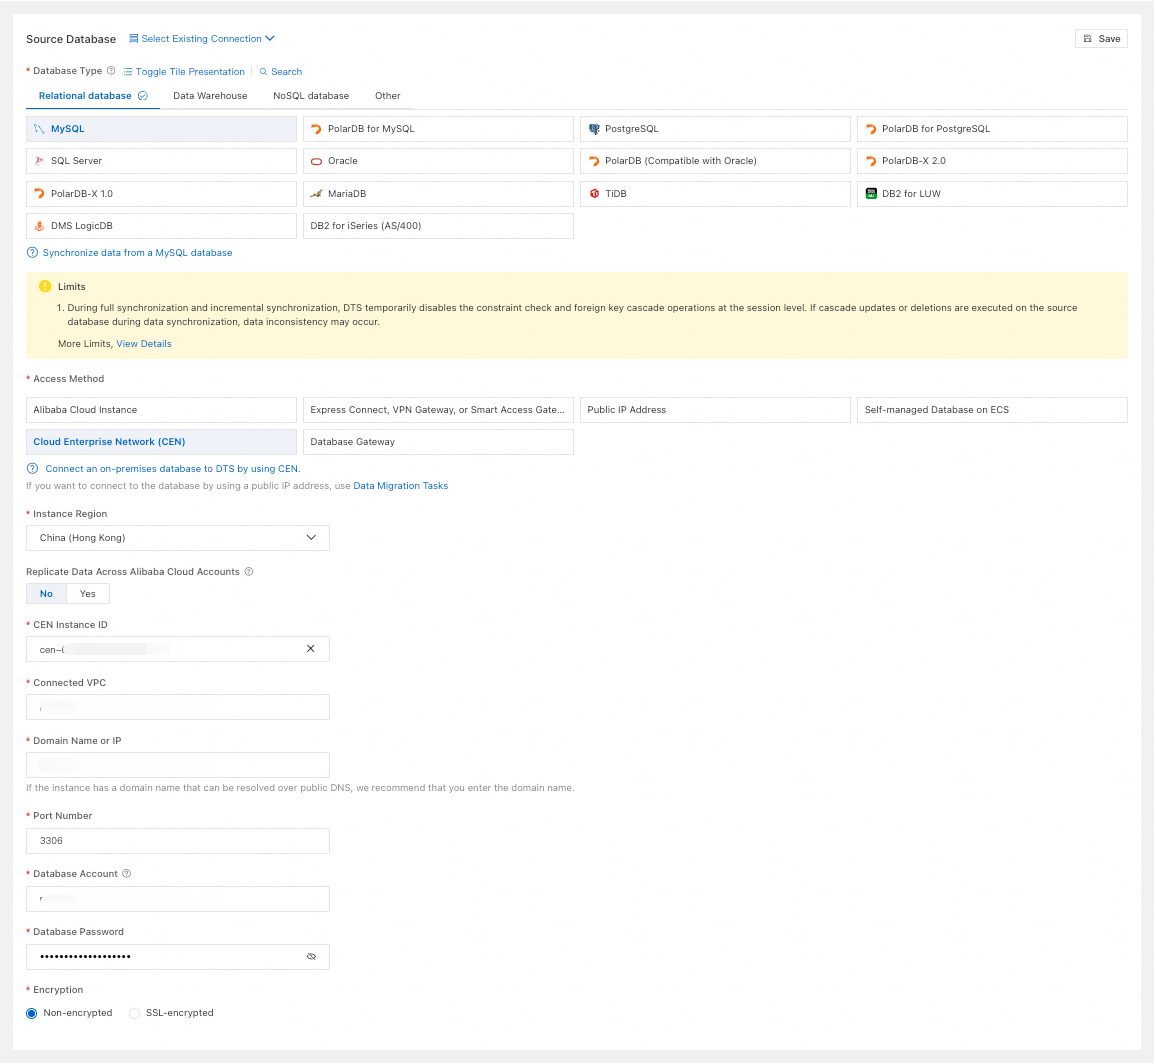
Task: Choose PolarDB-X 1.0 tile
Action: (x=161, y=194)
